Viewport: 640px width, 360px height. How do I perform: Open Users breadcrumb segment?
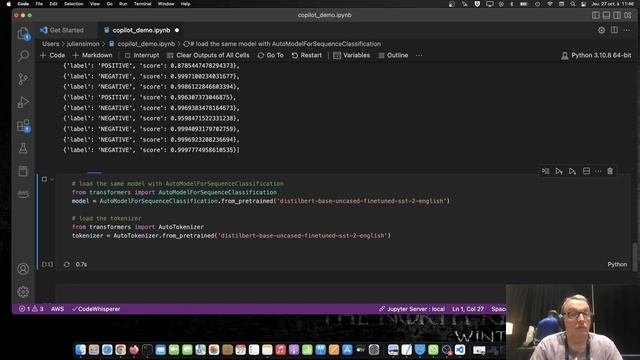[51, 44]
